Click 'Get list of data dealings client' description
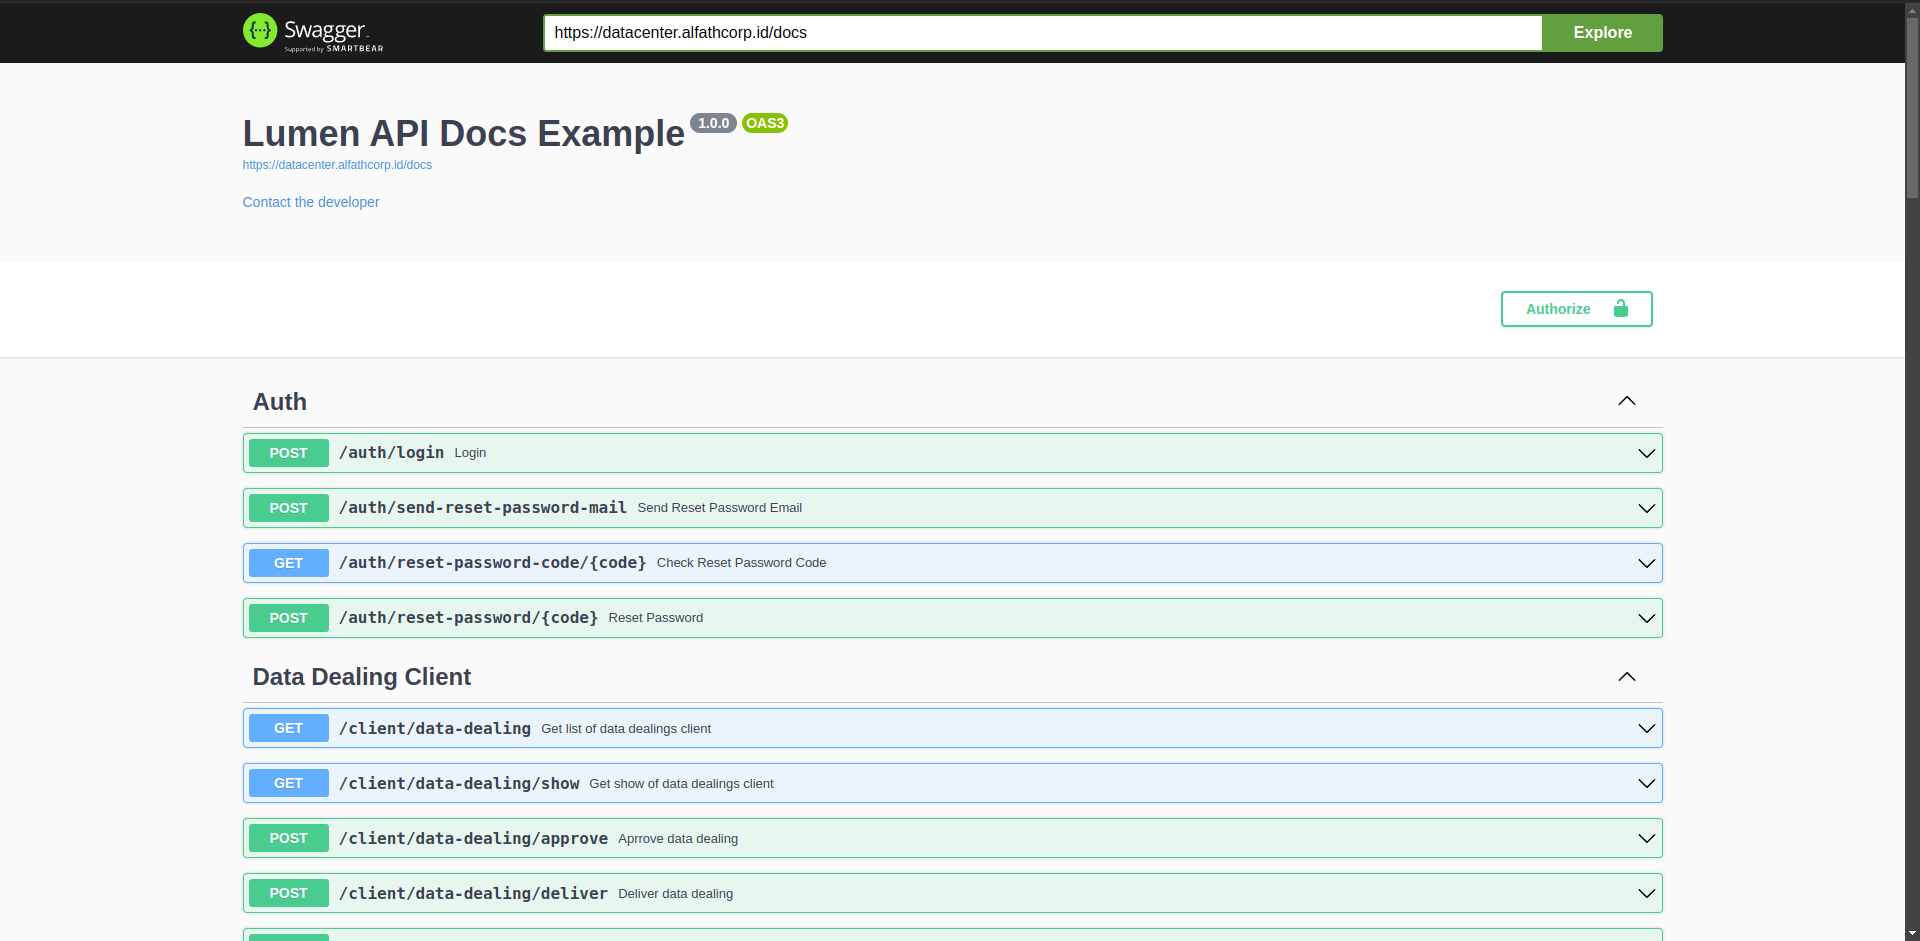1920x941 pixels. tap(626, 729)
